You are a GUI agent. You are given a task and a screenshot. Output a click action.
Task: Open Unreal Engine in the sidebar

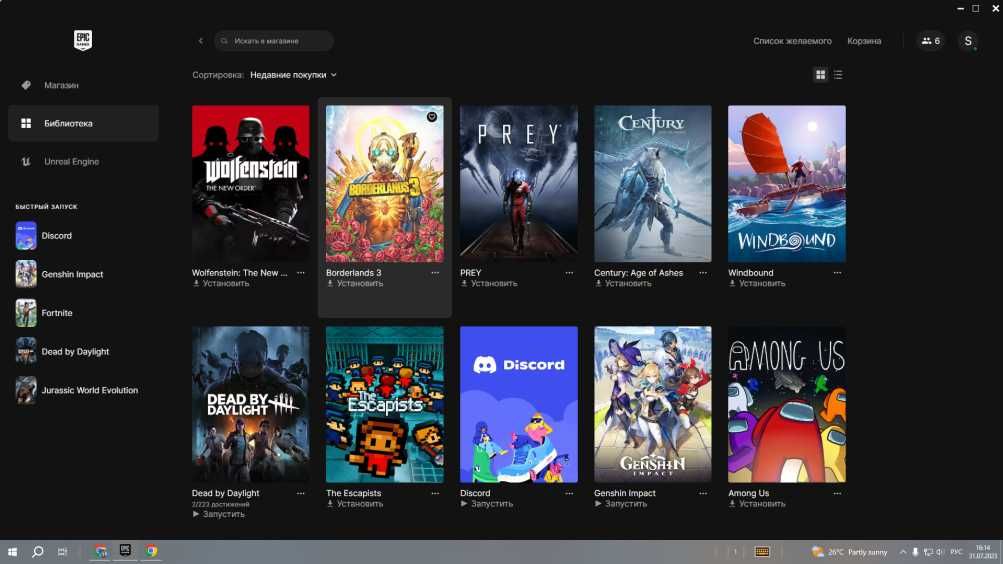tap(83, 162)
